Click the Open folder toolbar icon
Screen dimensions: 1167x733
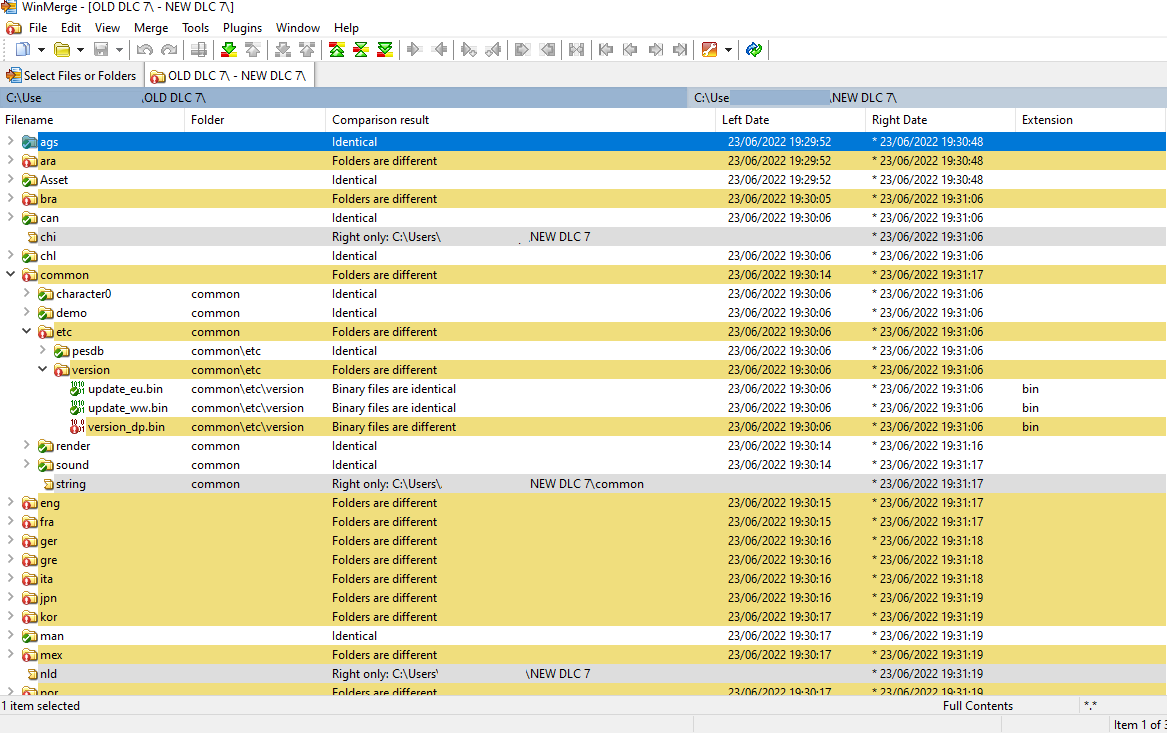point(62,50)
